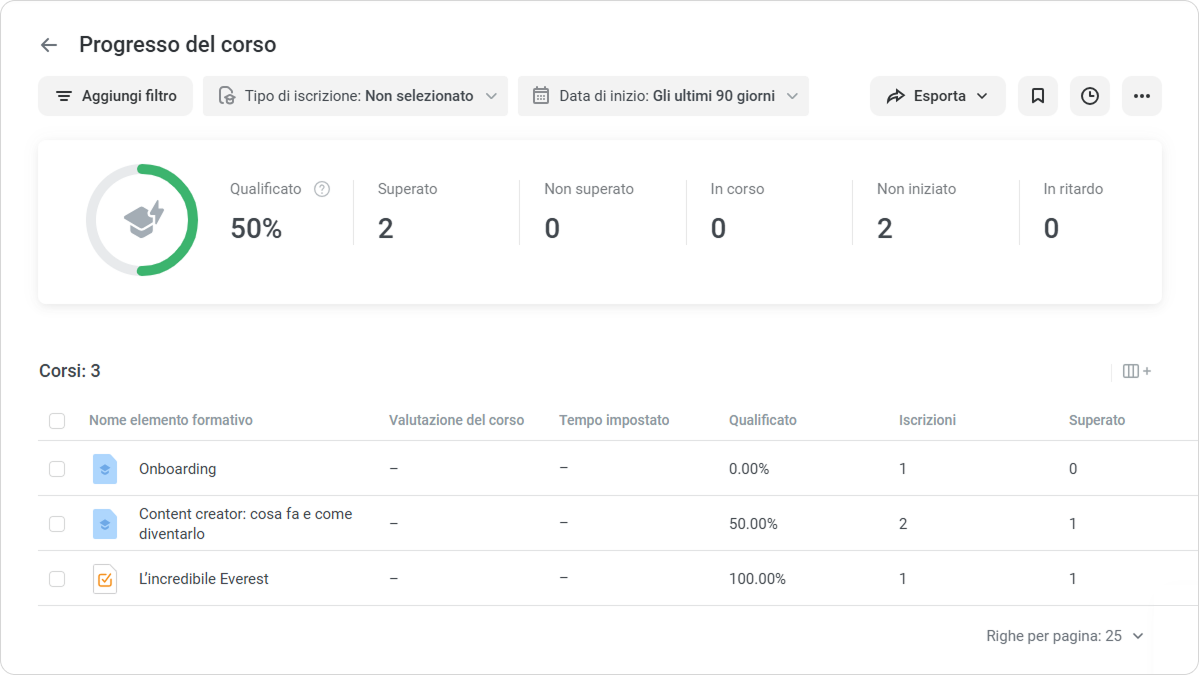
Task: Sort by the Qualificato column header
Action: coord(762,420)
